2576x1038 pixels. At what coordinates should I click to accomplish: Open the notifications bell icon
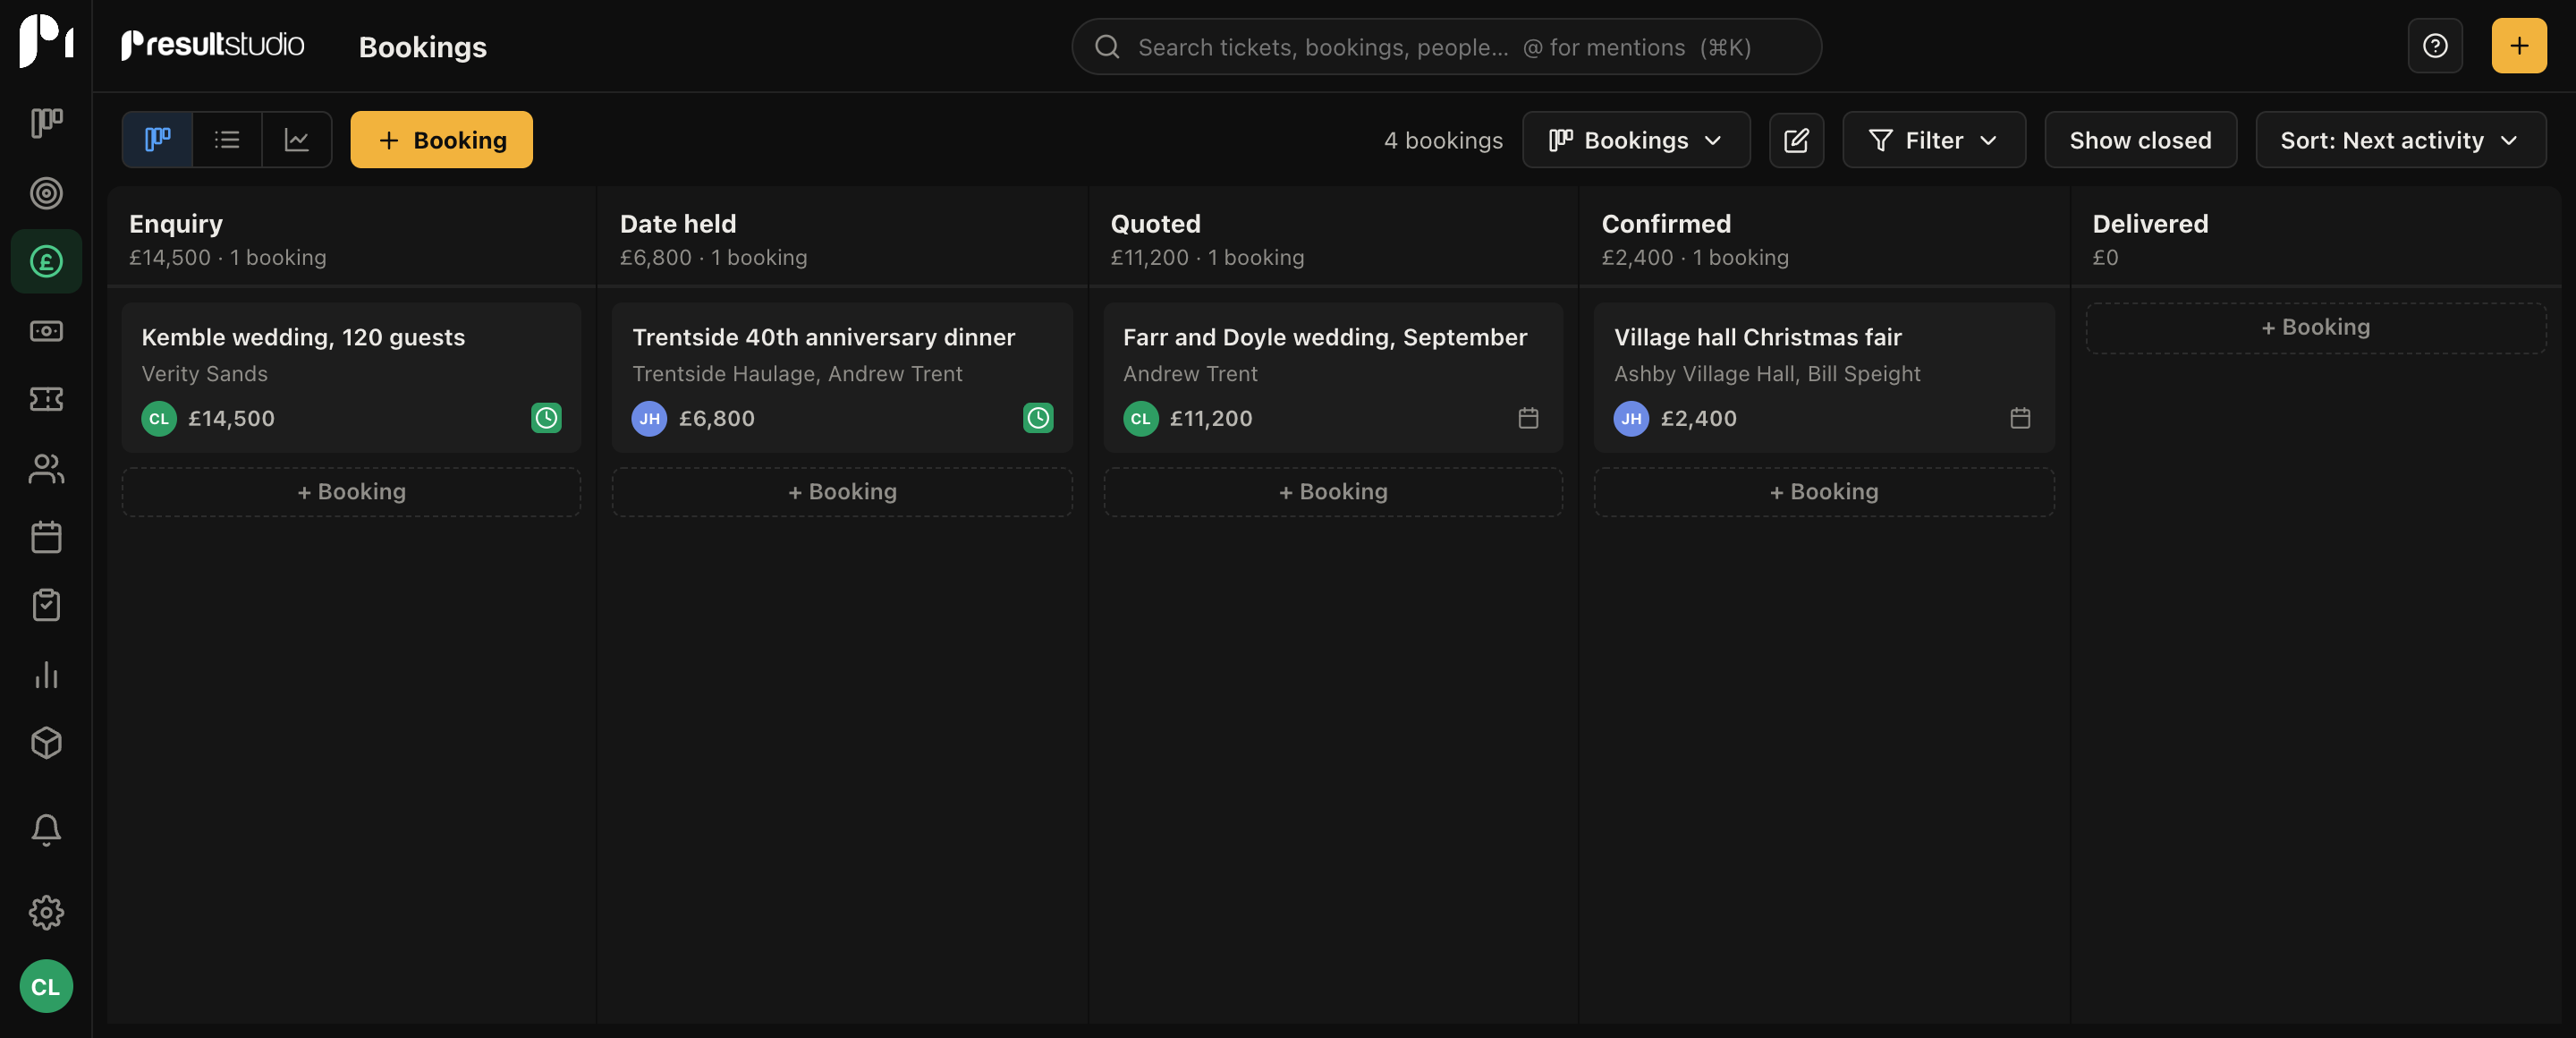click(46, 829)
